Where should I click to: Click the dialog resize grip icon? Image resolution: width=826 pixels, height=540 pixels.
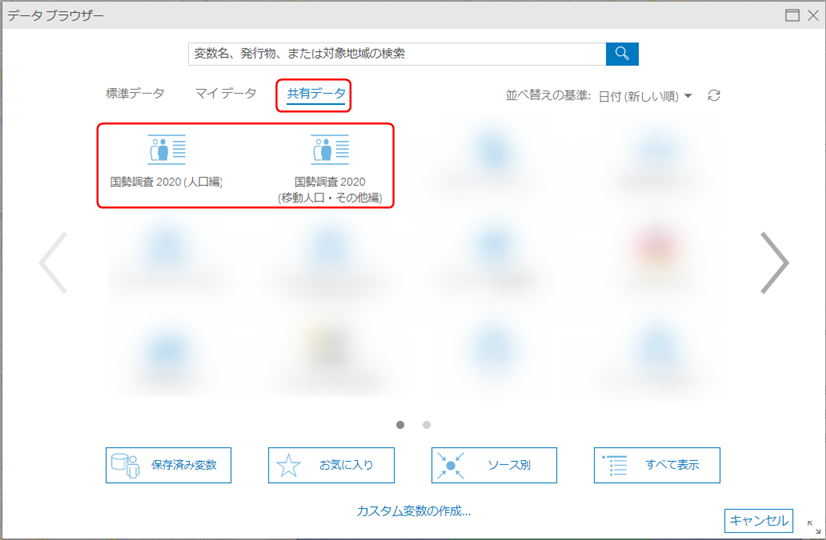(814, 527)
